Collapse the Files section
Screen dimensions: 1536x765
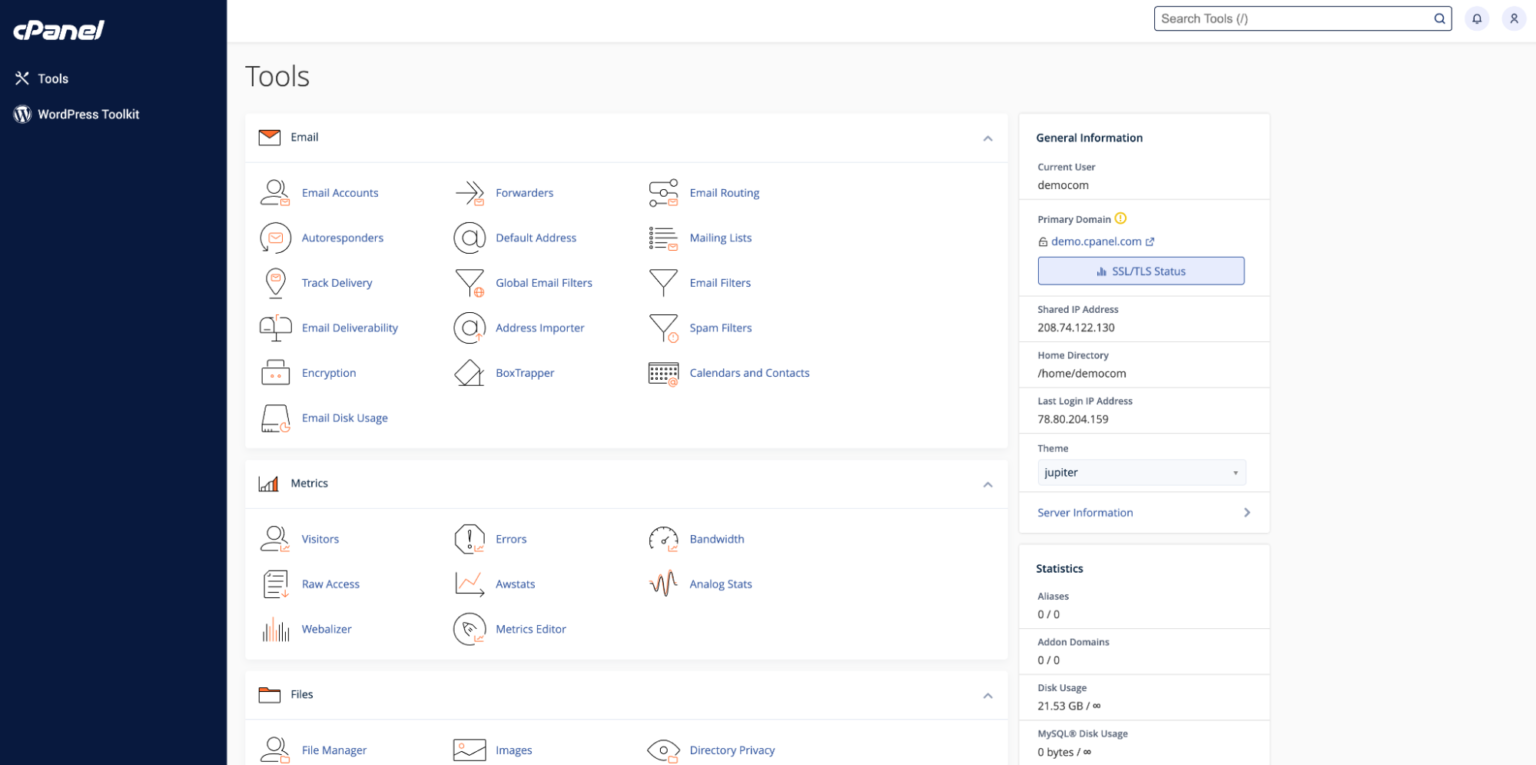point(987,695)
